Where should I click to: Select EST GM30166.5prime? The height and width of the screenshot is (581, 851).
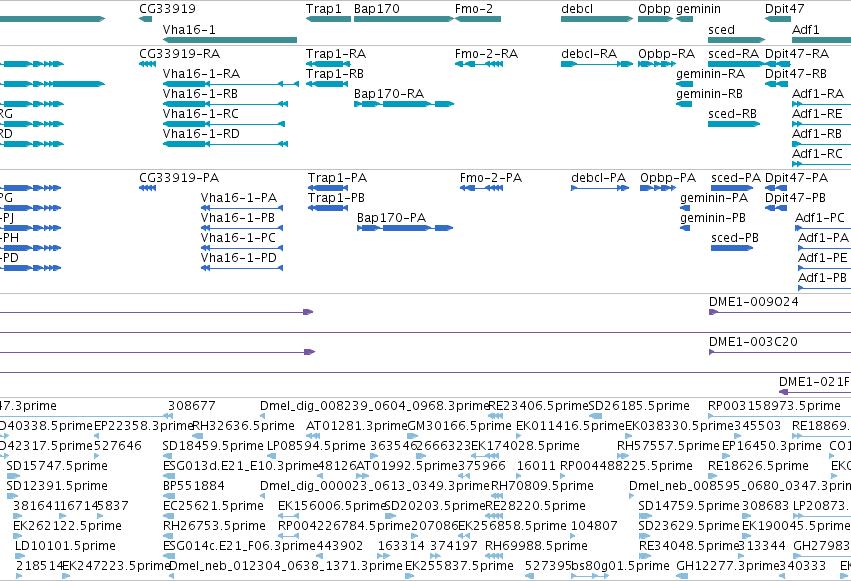pos(413,436)
